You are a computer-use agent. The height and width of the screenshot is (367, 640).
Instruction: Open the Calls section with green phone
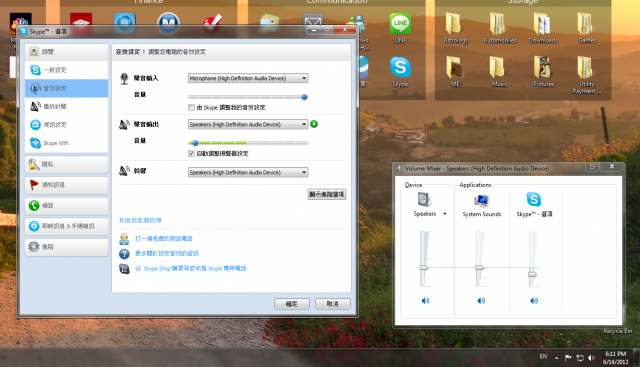pos(67,205)
